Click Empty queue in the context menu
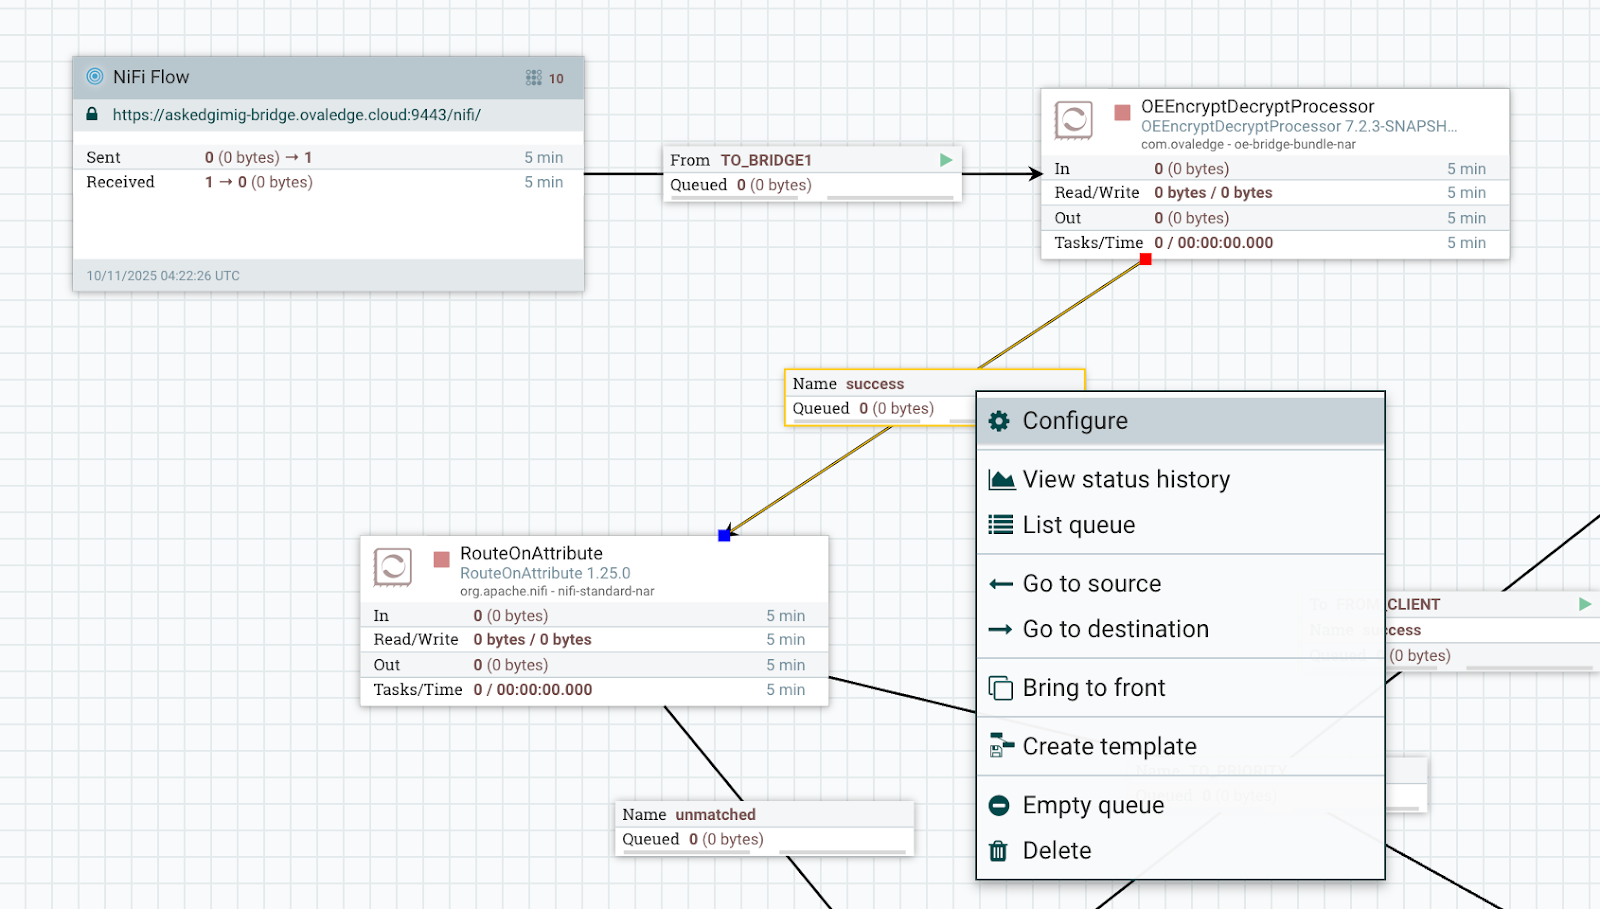This screenshot has height=909, width=1600. [x=1093, y=806]
